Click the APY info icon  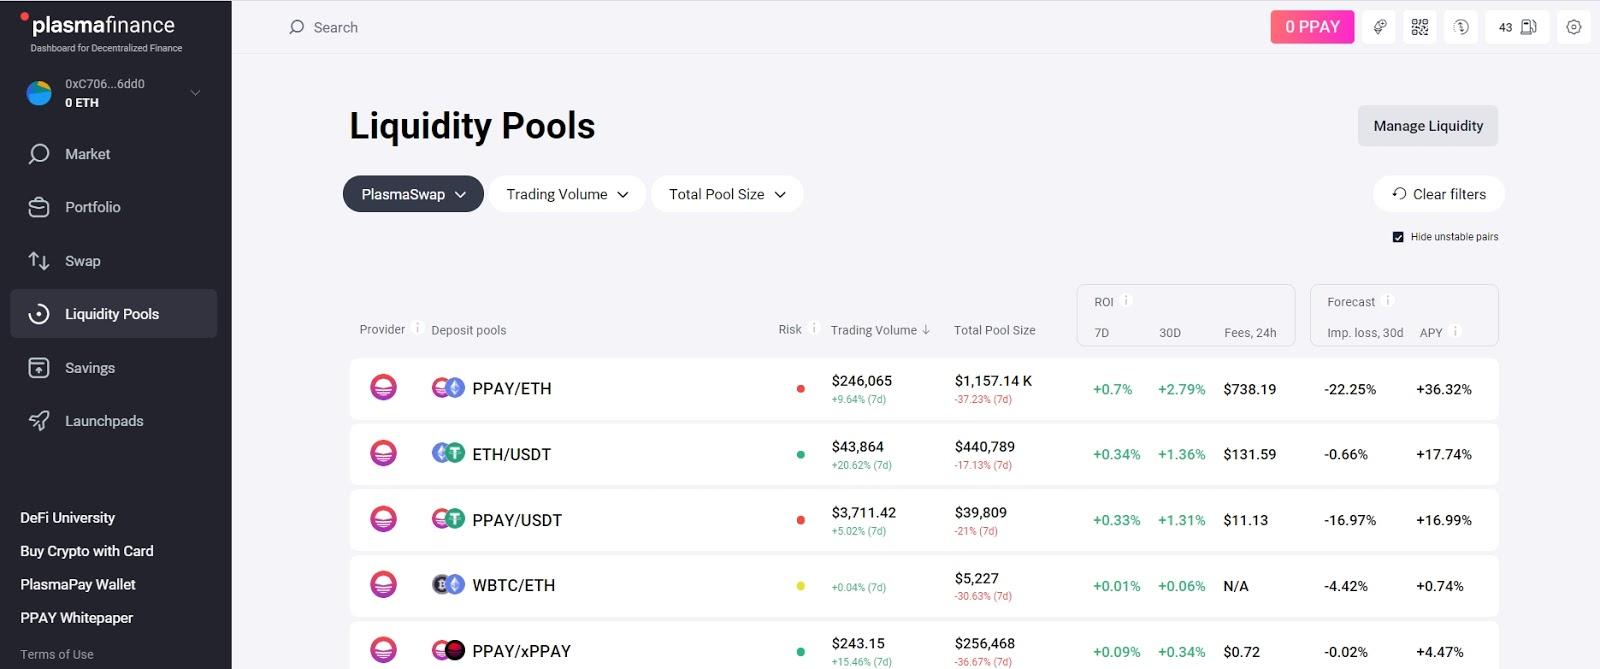pos(1456,331)
